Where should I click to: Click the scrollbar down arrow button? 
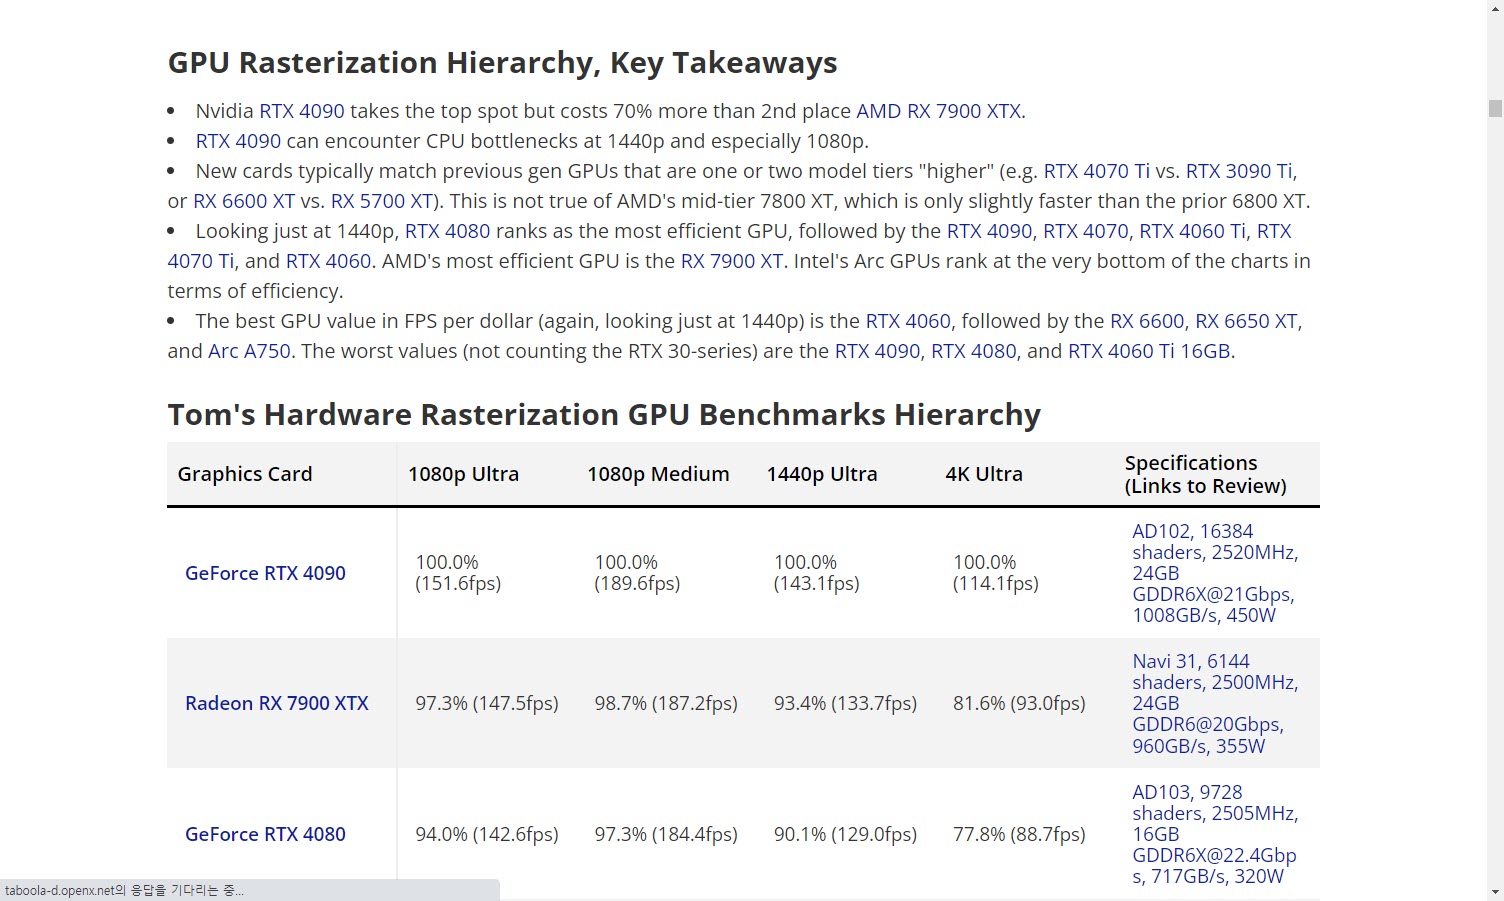point(1495,891)
